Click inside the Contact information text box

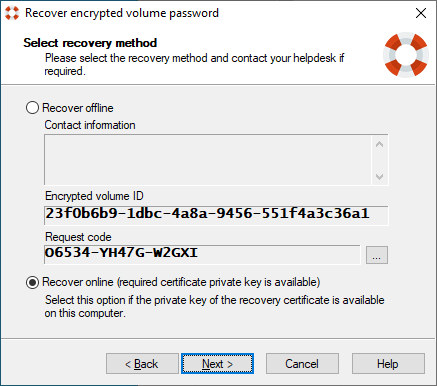click(x=208, y=160)
